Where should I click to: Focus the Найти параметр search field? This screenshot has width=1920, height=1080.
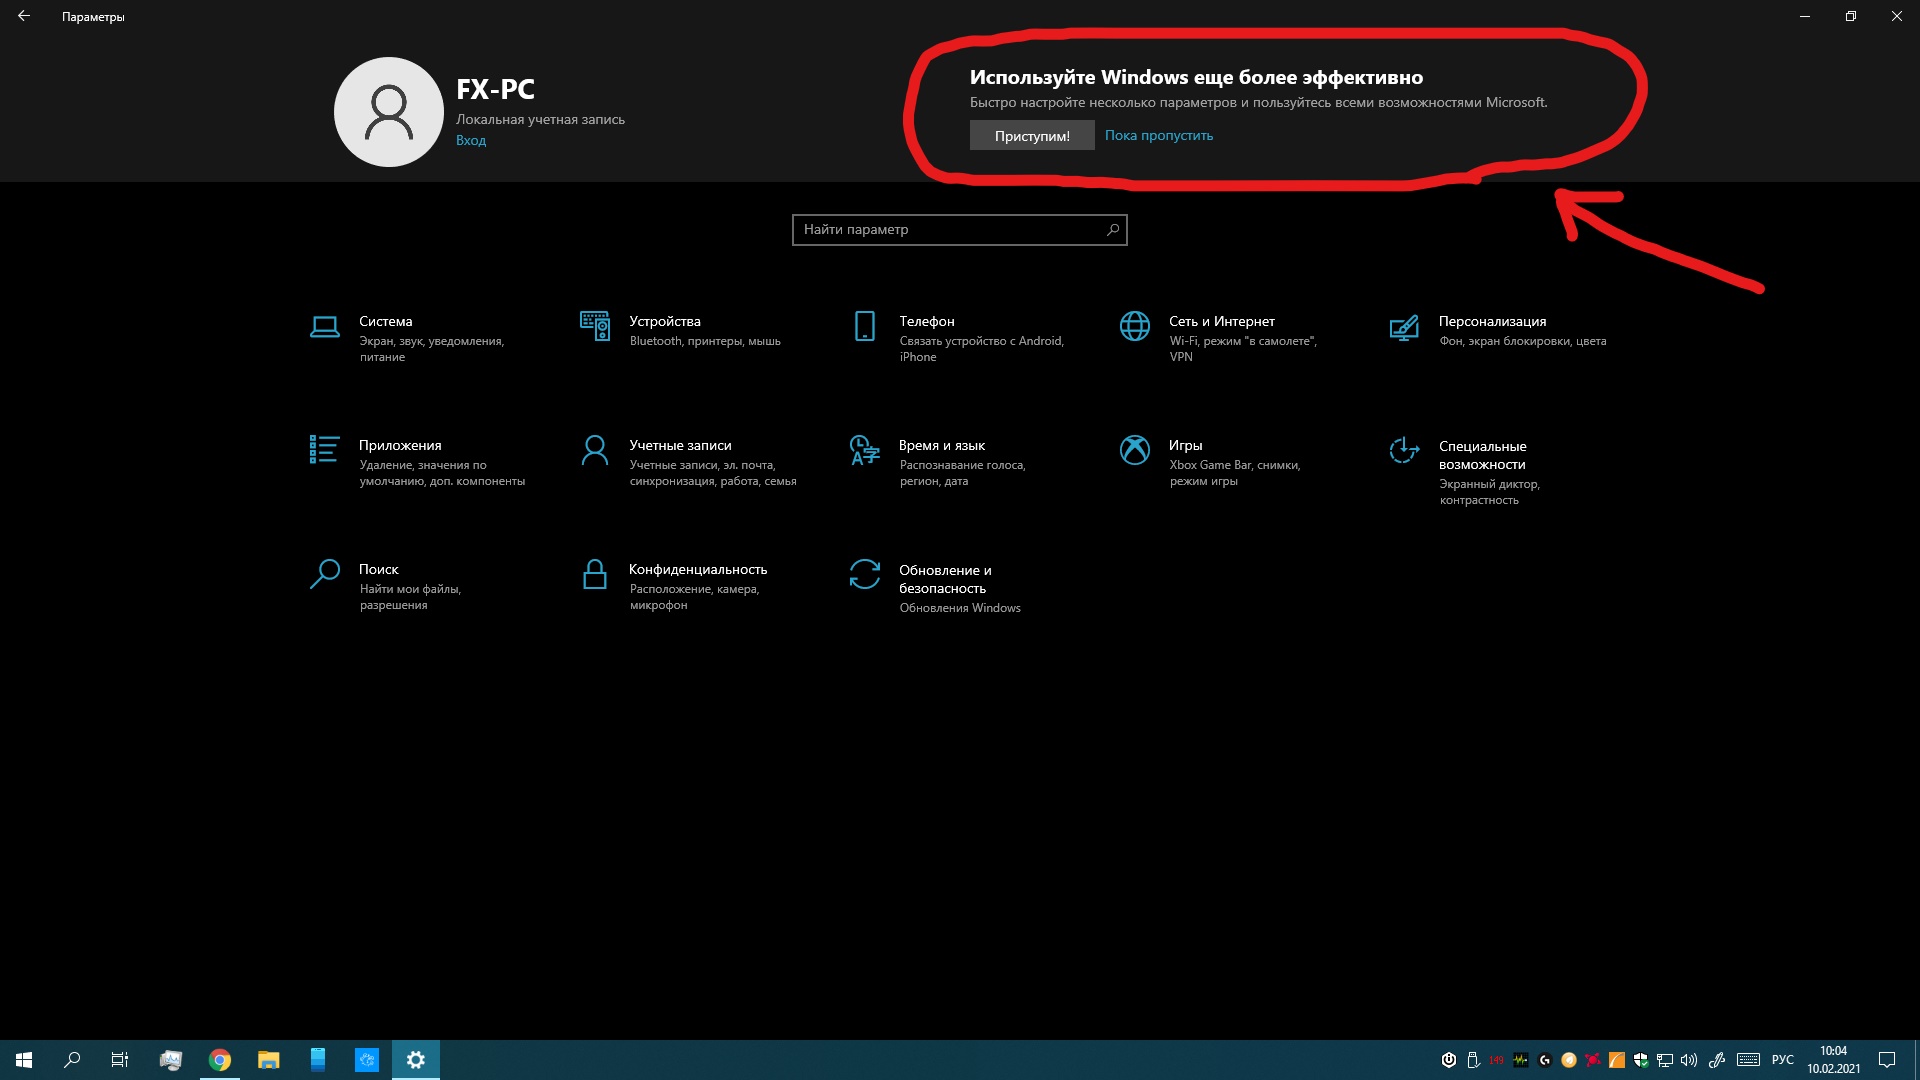coord(960,230)
